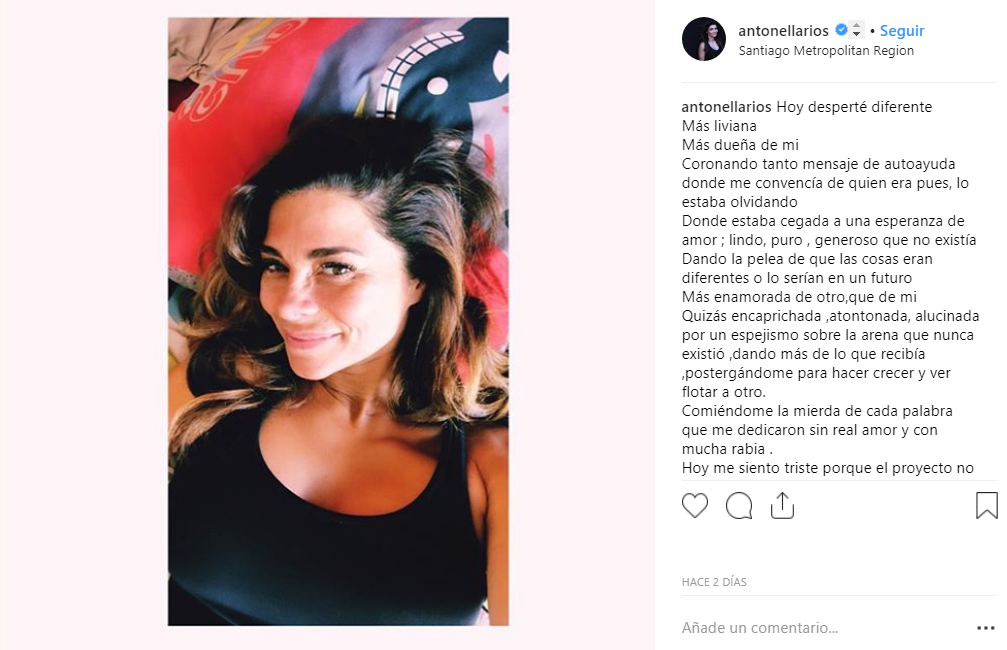Click the blue verified badge beside antonellarios

(841, 30)
